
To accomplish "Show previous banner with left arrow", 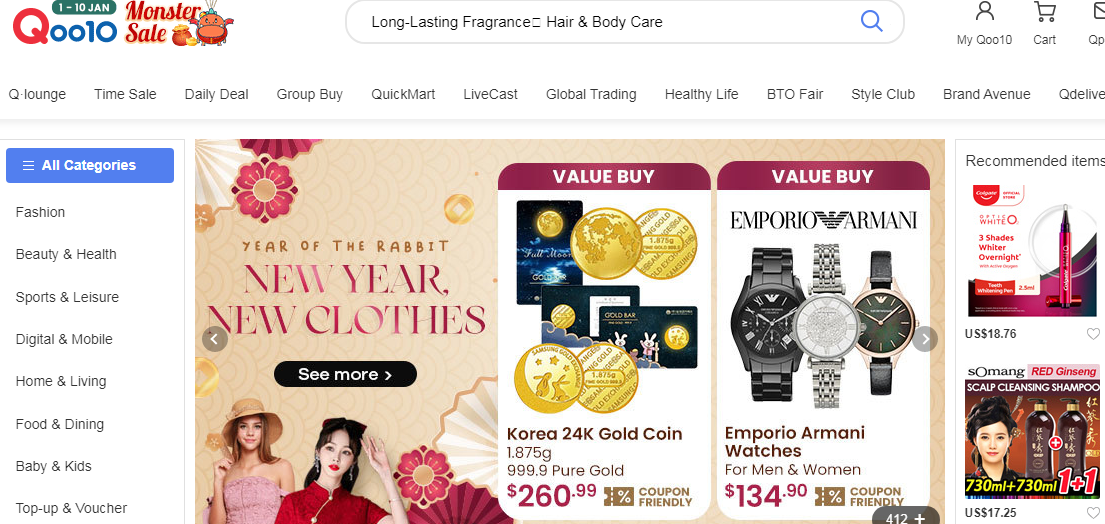I will click(215, 339).
